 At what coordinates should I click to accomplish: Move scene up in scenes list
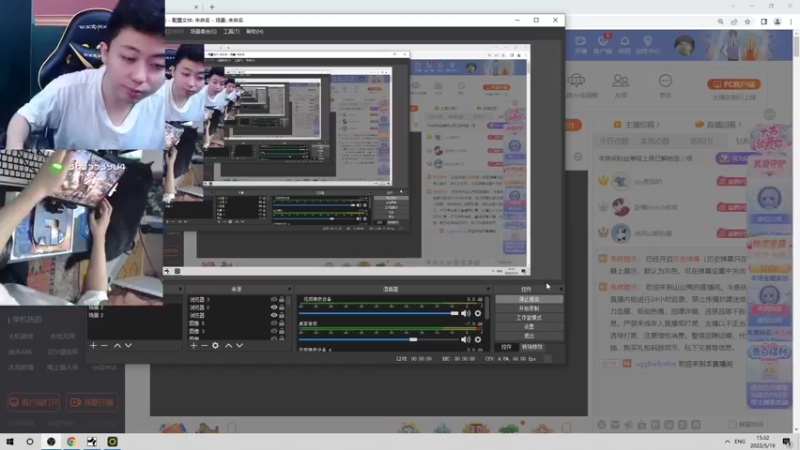(117, 345)
